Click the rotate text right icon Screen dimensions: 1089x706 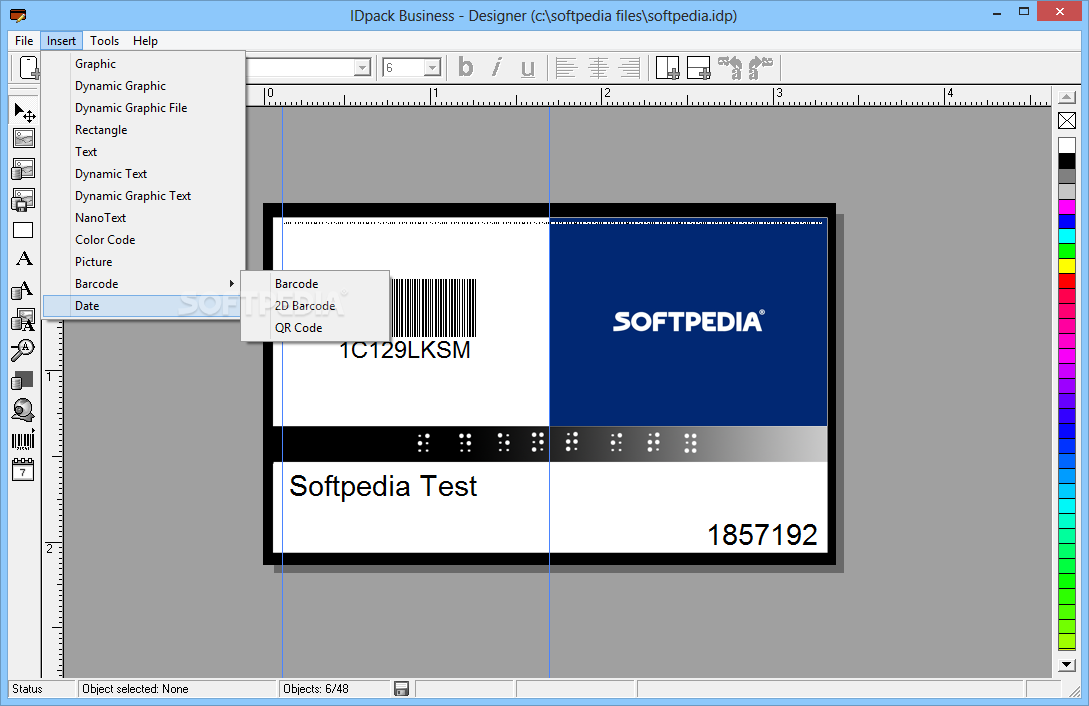coord(760,68)
